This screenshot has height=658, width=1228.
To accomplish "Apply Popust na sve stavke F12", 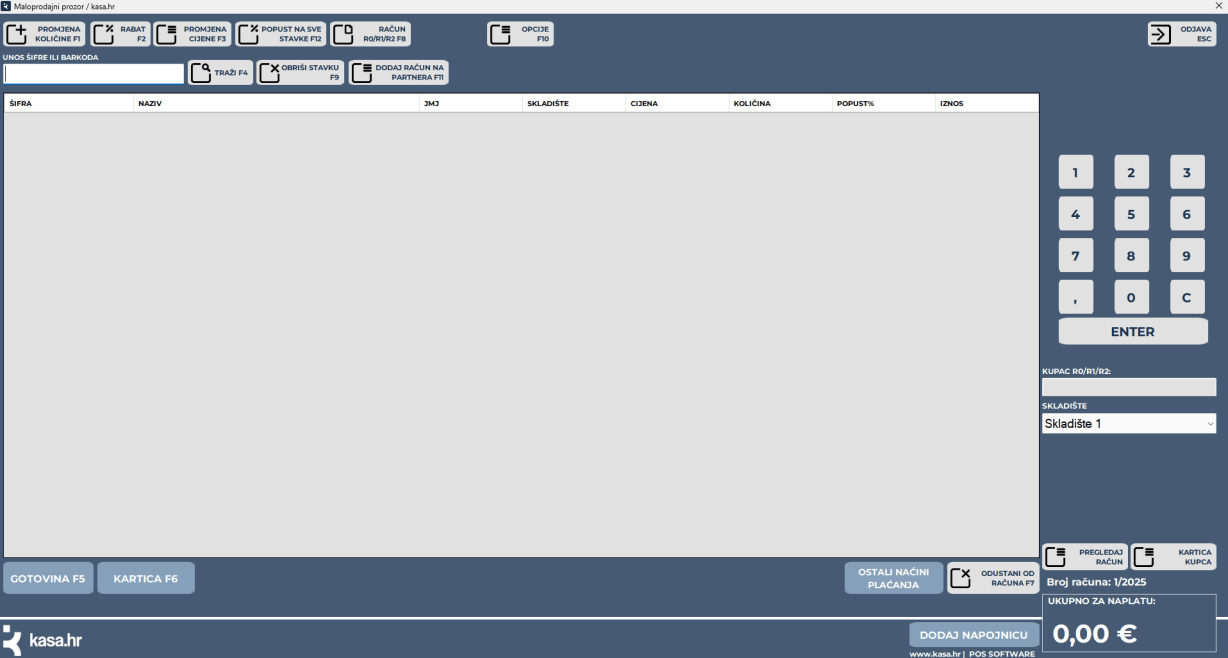I will (281, 34).
